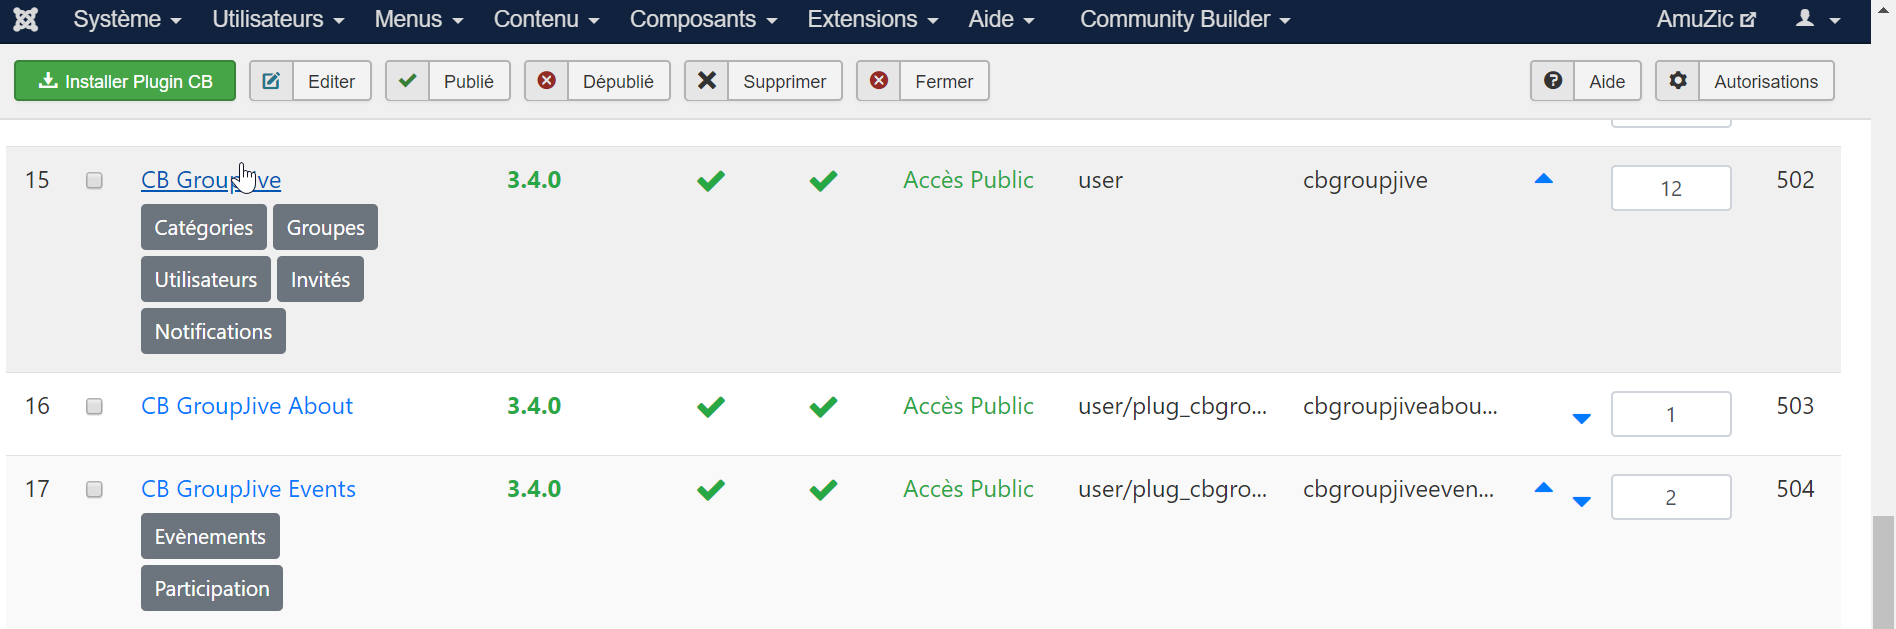The height and width of the screenshot is (629, 1896).
Task: Open the CB GroupJive About plugin link
Action: 247,406
